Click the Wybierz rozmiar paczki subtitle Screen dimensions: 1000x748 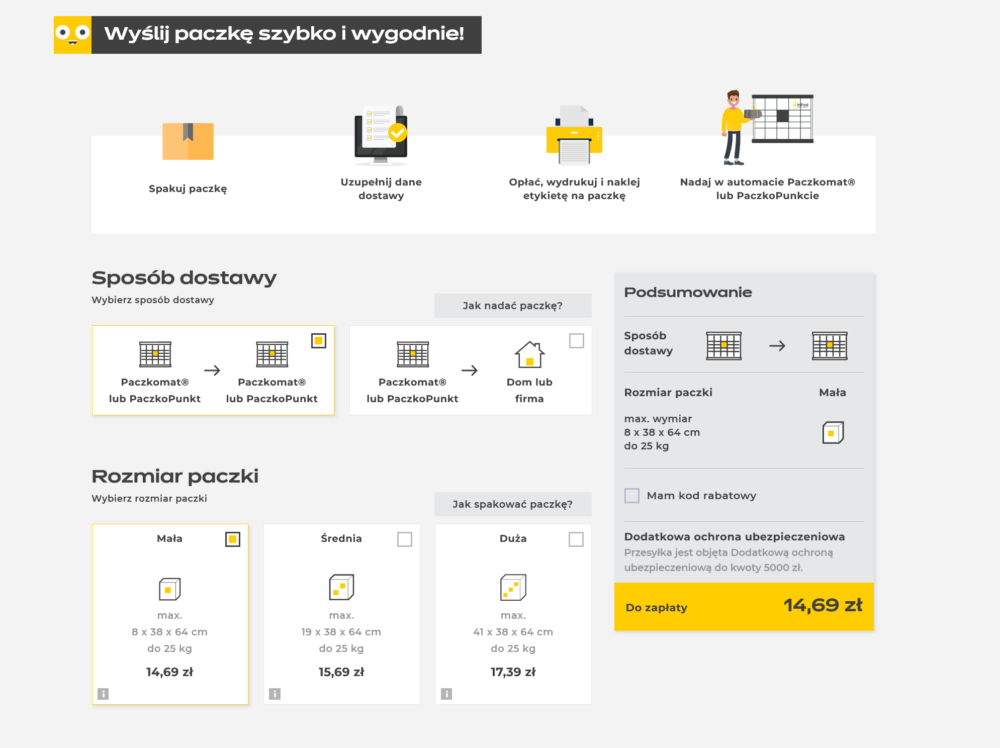pos(149,499)
